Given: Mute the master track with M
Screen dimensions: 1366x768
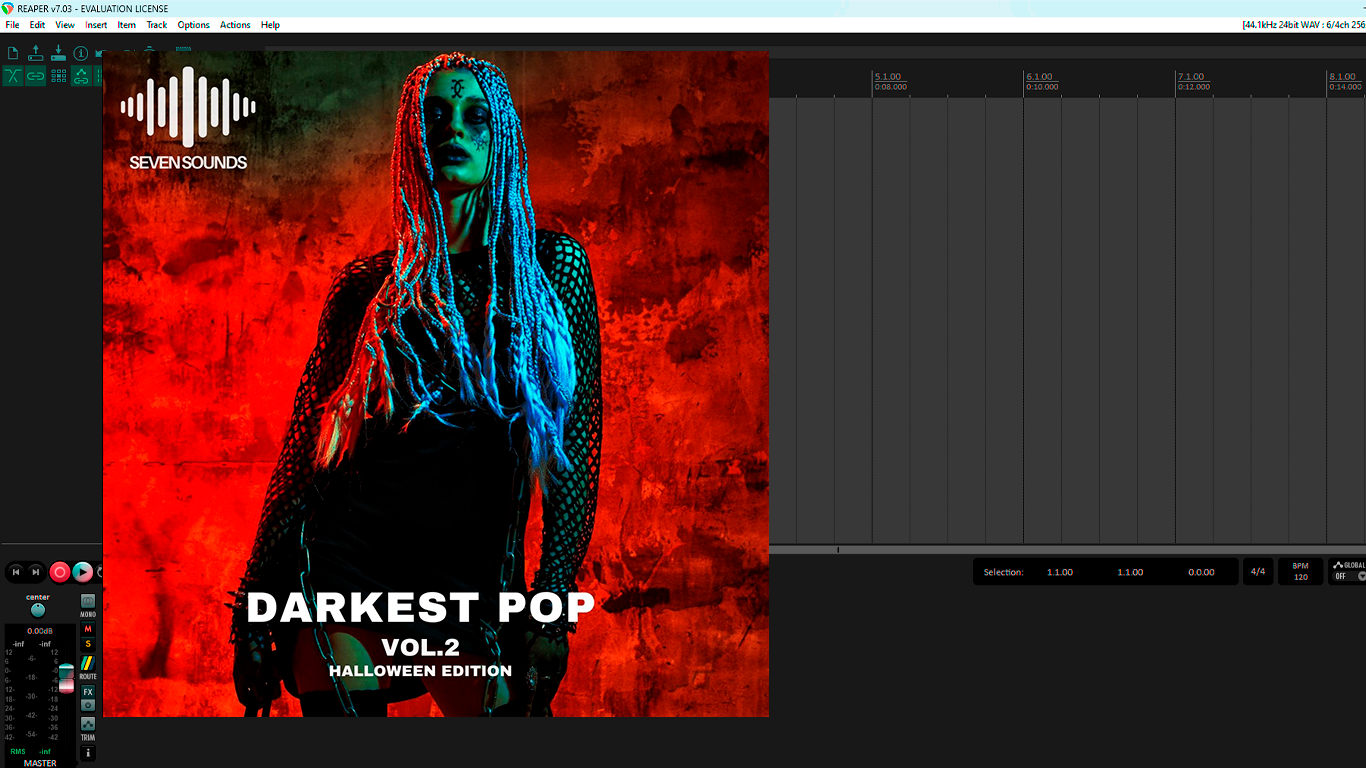Looking at the screenshot, I should click(88, 629).
